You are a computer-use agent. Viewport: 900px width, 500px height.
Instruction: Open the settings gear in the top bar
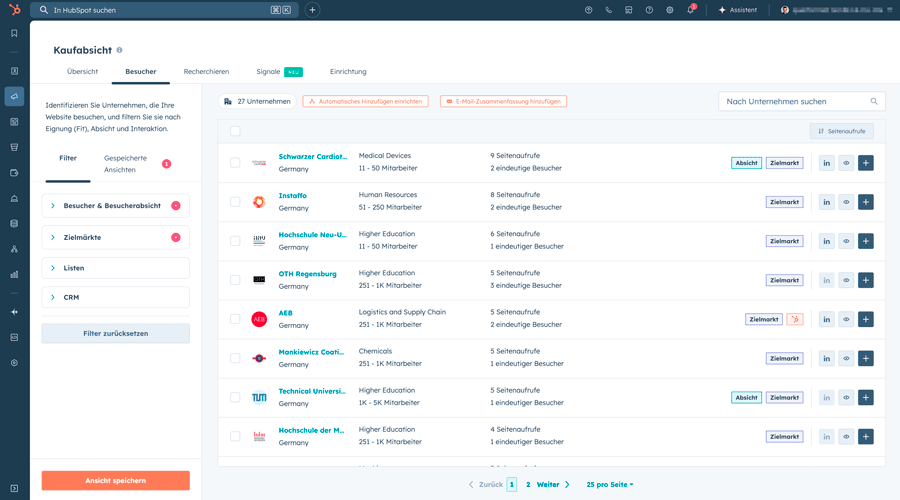coord(670,10)
